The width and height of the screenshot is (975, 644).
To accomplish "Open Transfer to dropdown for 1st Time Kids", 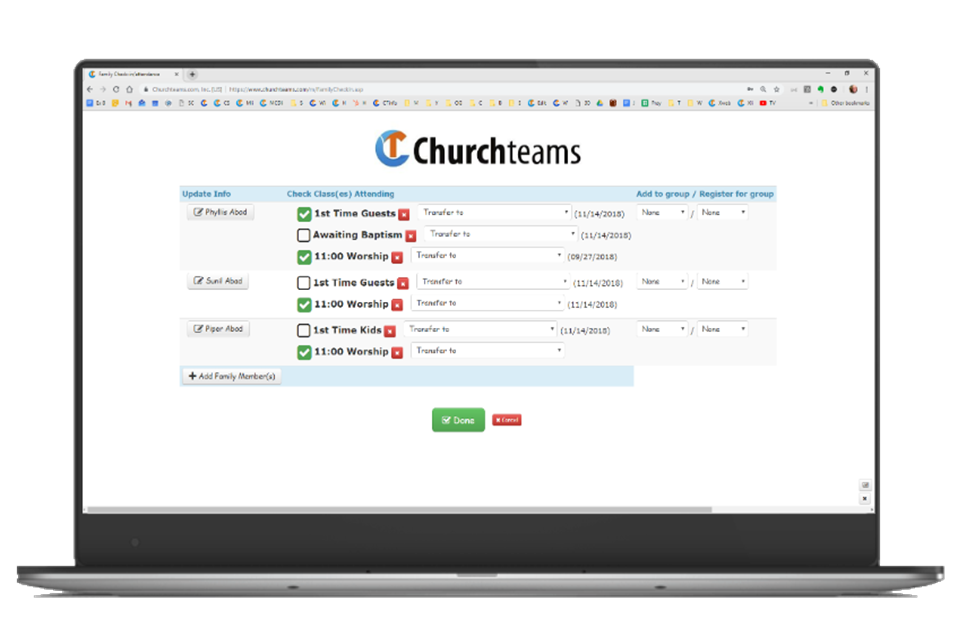I will 480,329.
